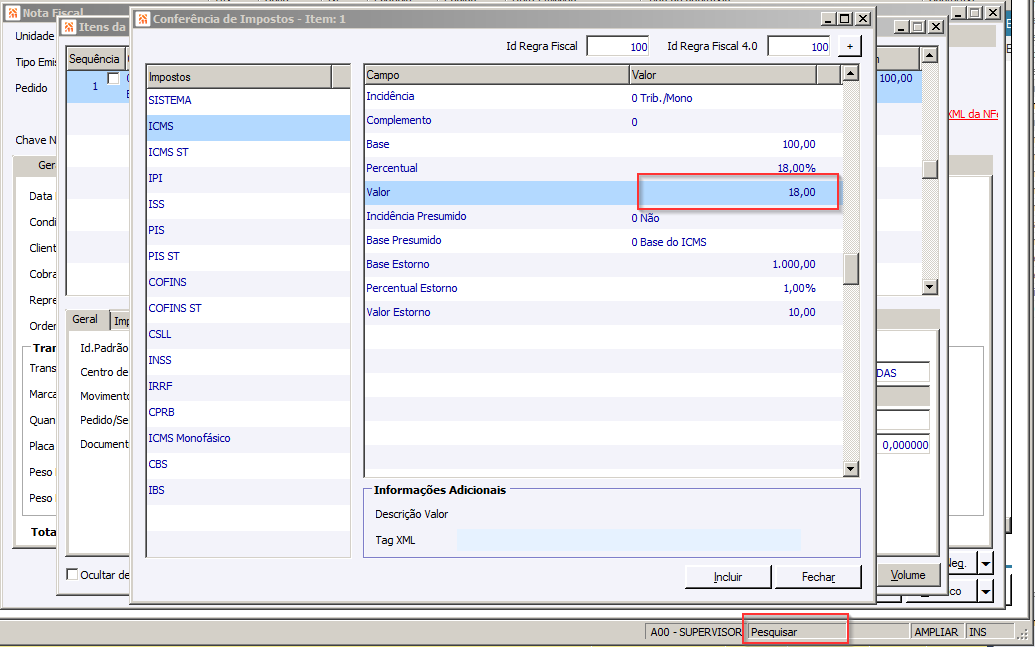The image size is (1035, 647).
Task: Click the Sequência column header
Action: pyautogui.click(x=94, y=59)
